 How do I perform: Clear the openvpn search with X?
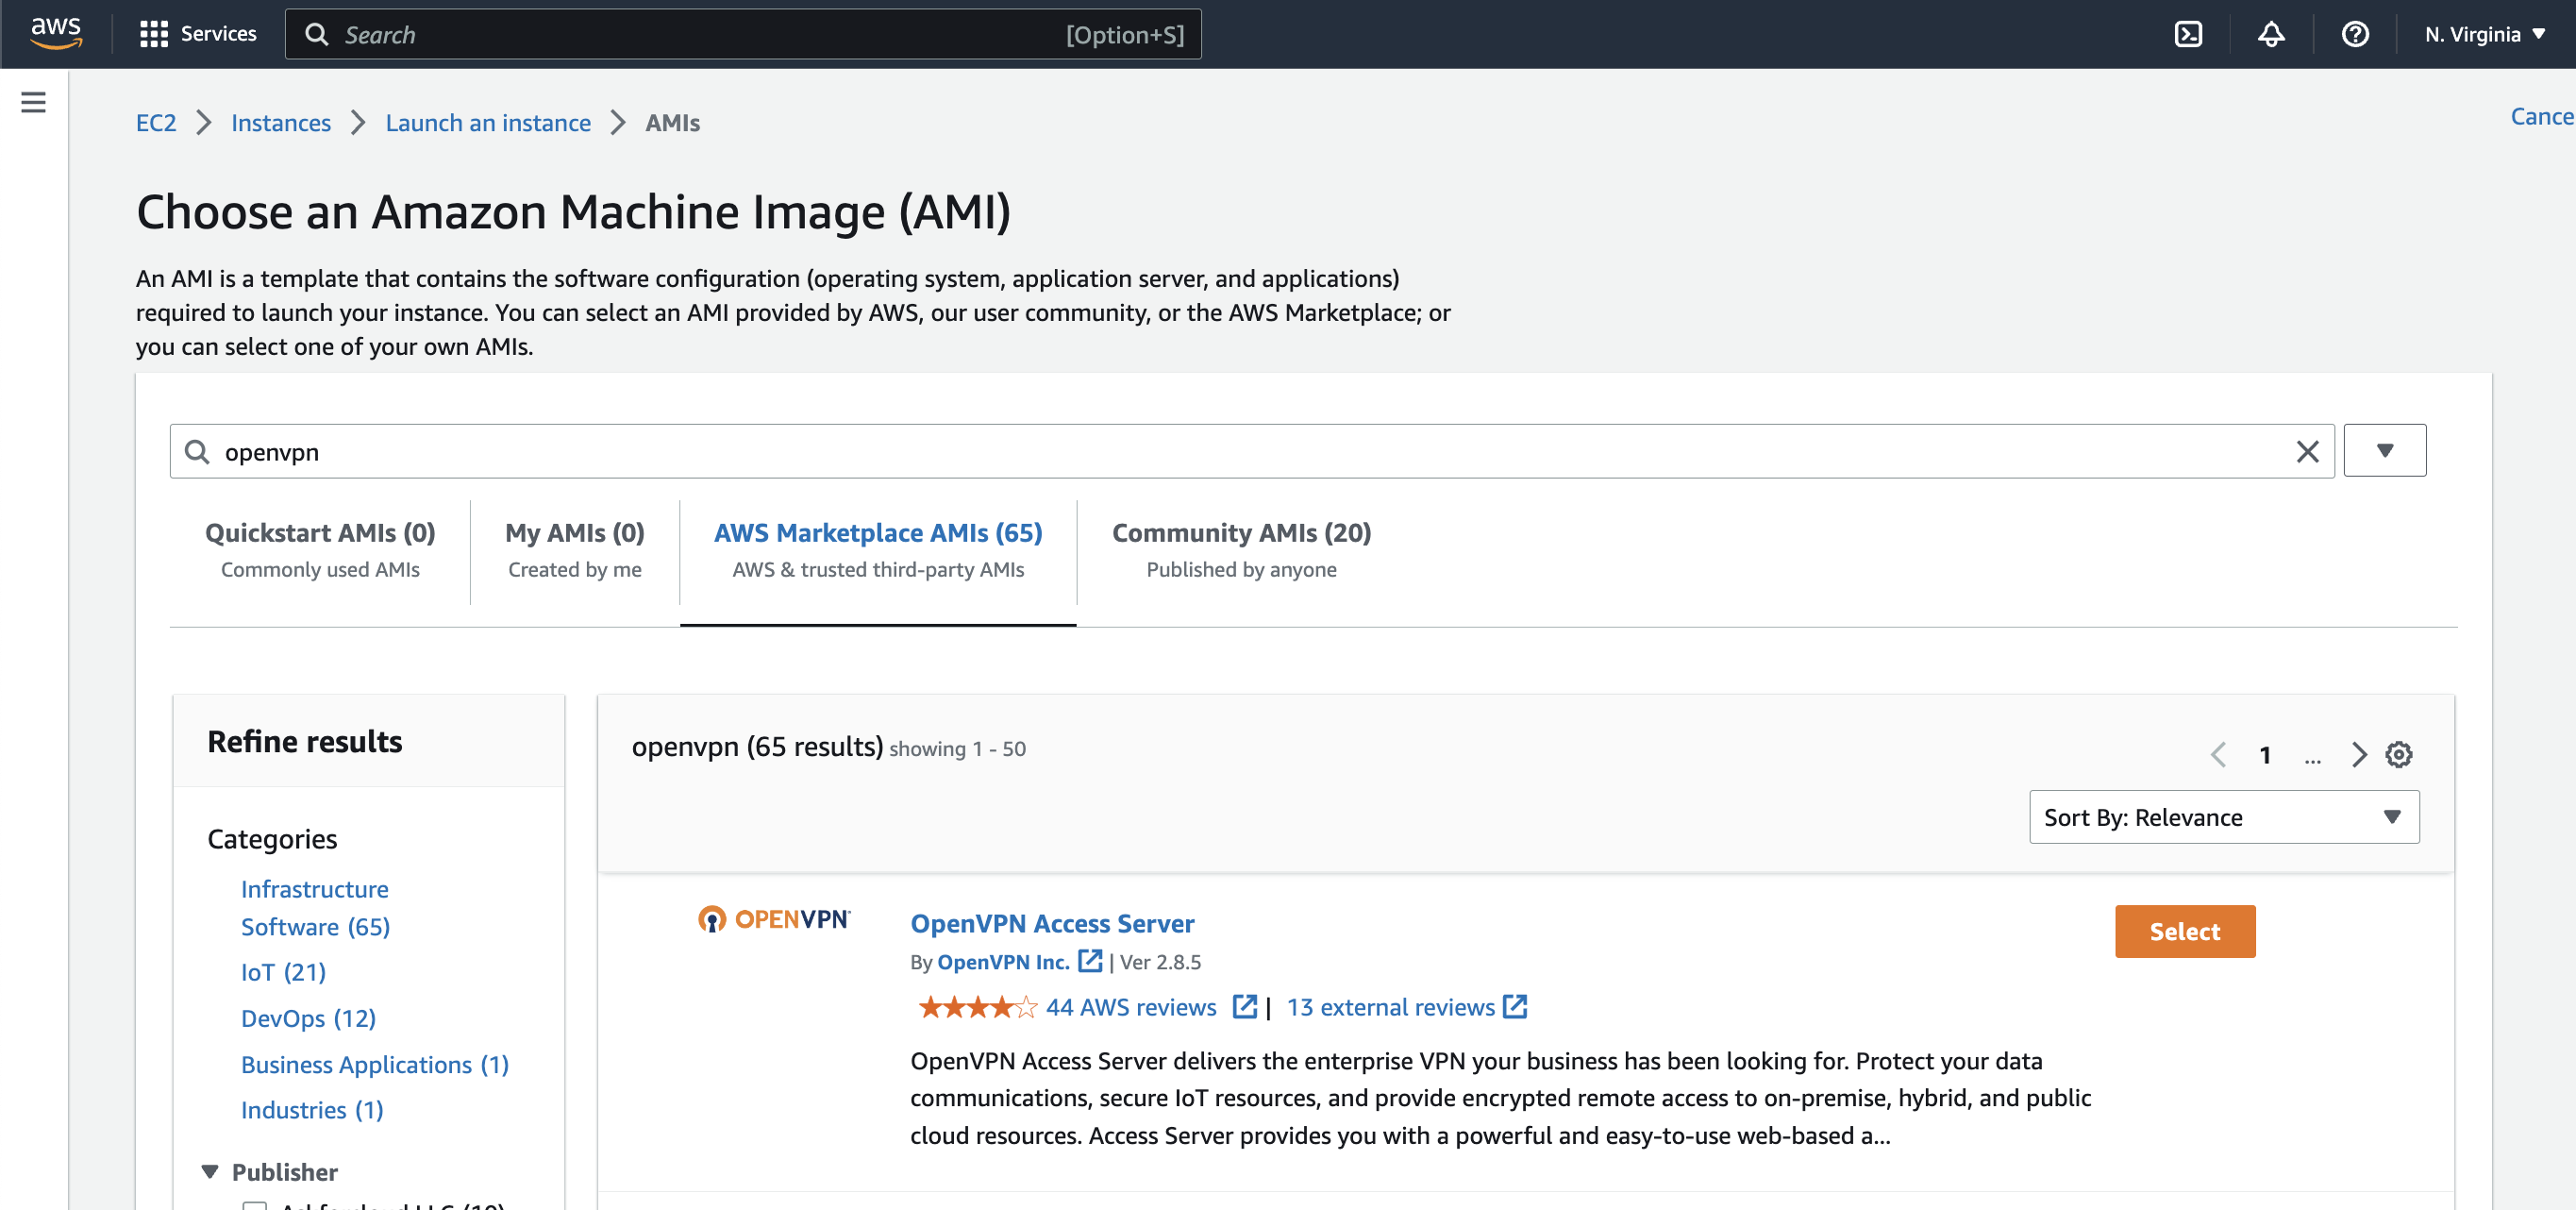coord(2307,452)
